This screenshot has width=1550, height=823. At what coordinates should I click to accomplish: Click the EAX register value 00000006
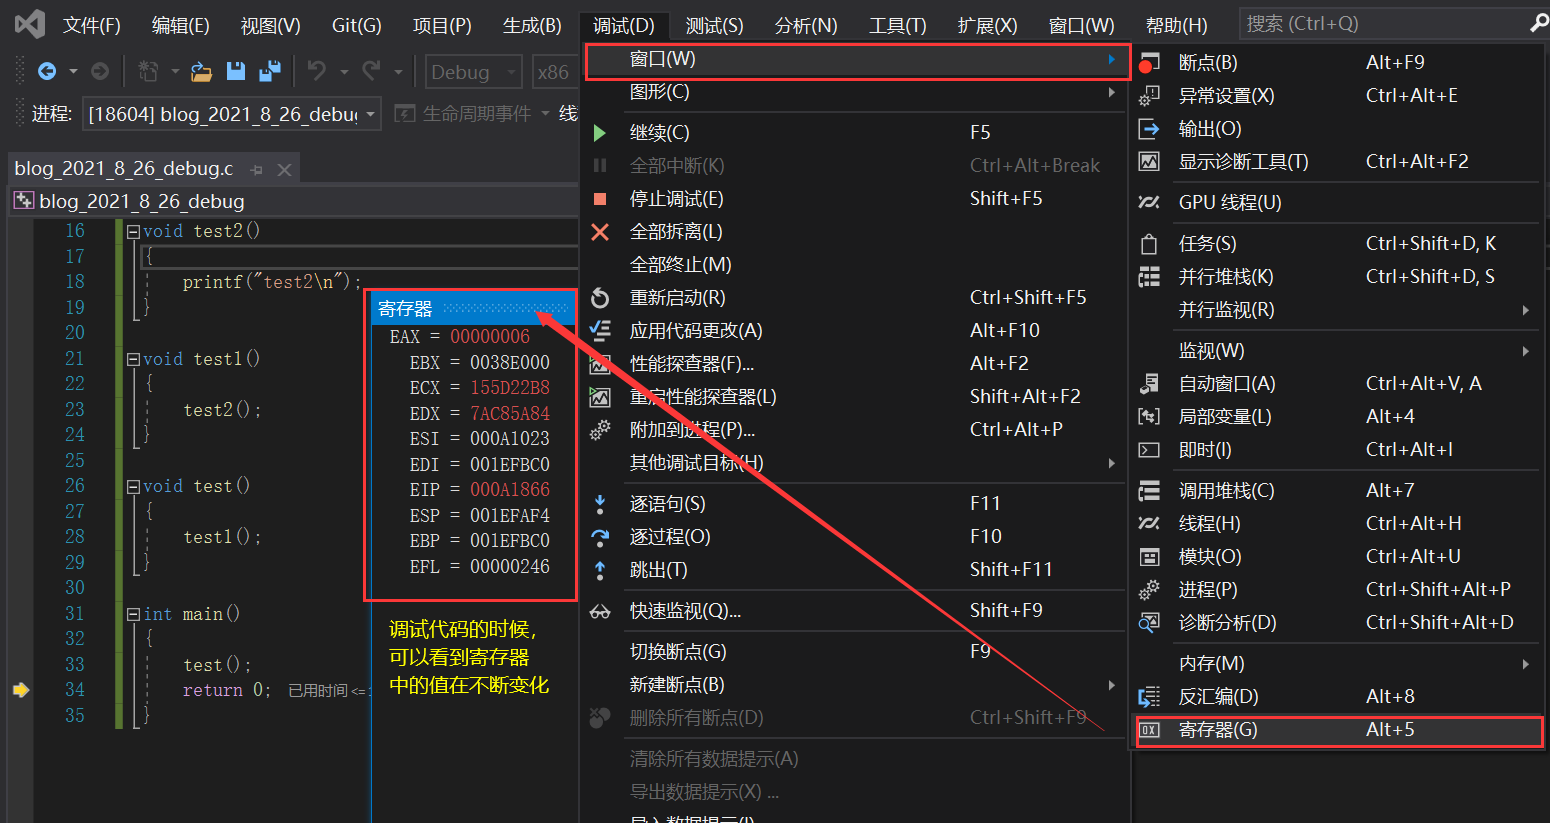[490, 337]
